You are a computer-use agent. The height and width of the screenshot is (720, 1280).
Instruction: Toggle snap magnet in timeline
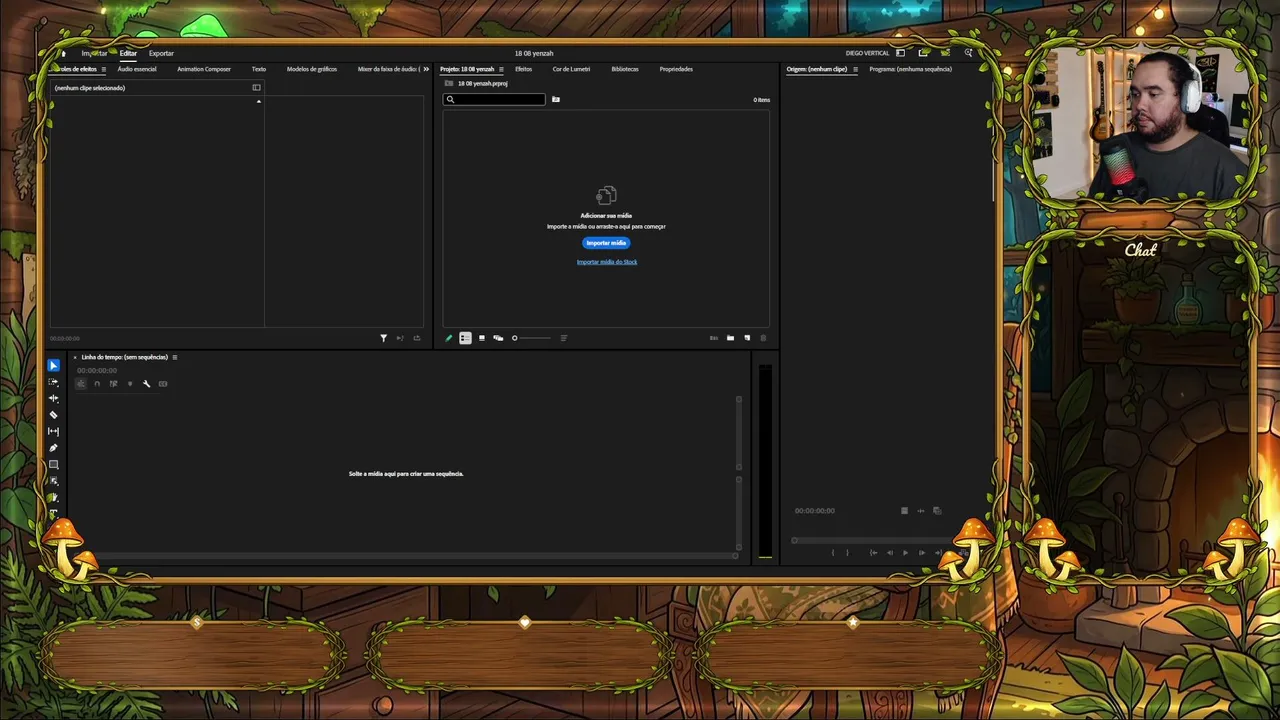click(x=97, y=384)
